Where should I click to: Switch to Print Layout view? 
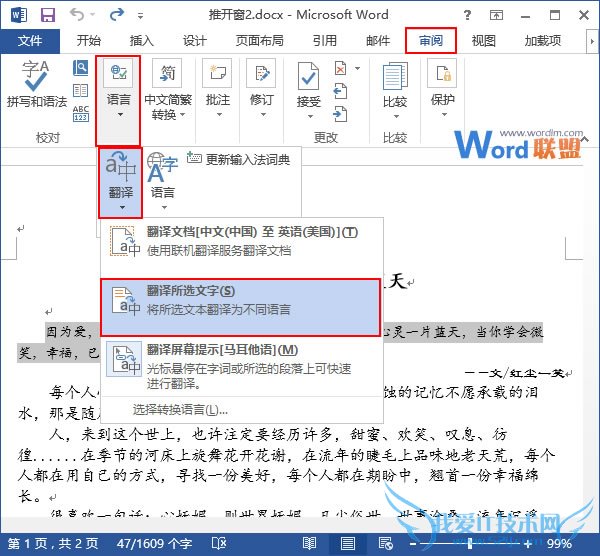click(347, 543)
